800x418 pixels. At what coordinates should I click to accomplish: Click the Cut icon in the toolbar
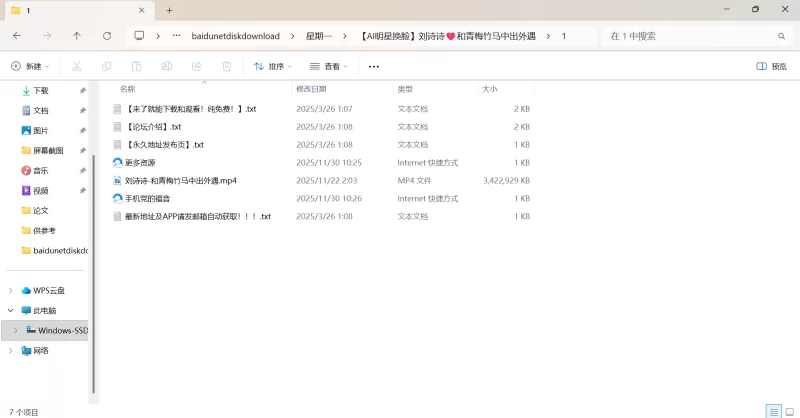(76, 66)
